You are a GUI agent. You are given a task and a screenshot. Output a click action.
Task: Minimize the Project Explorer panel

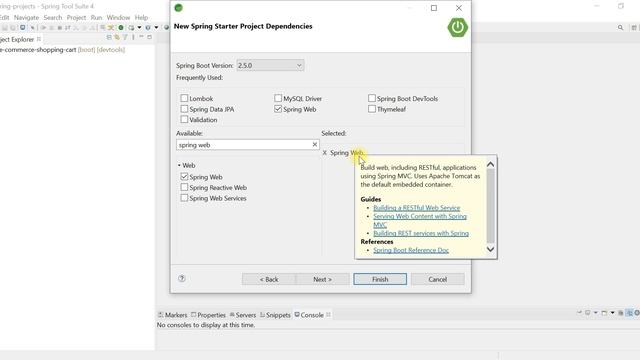(x=141, y=36)
